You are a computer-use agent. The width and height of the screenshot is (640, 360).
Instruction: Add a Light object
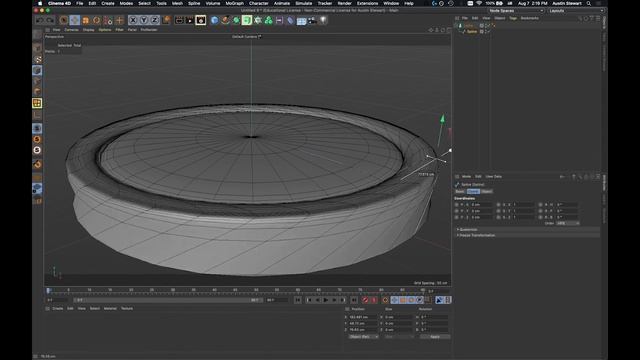pyautogui.click(x=323, y=20)
